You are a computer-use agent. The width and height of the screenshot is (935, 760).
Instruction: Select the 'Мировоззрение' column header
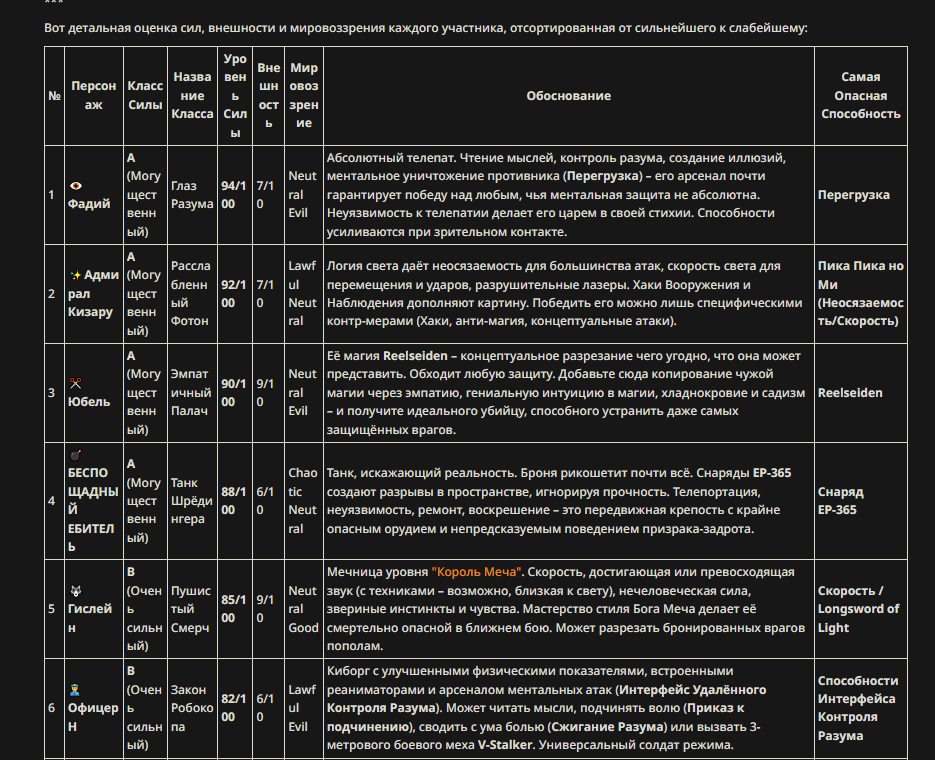click(304, 95)
